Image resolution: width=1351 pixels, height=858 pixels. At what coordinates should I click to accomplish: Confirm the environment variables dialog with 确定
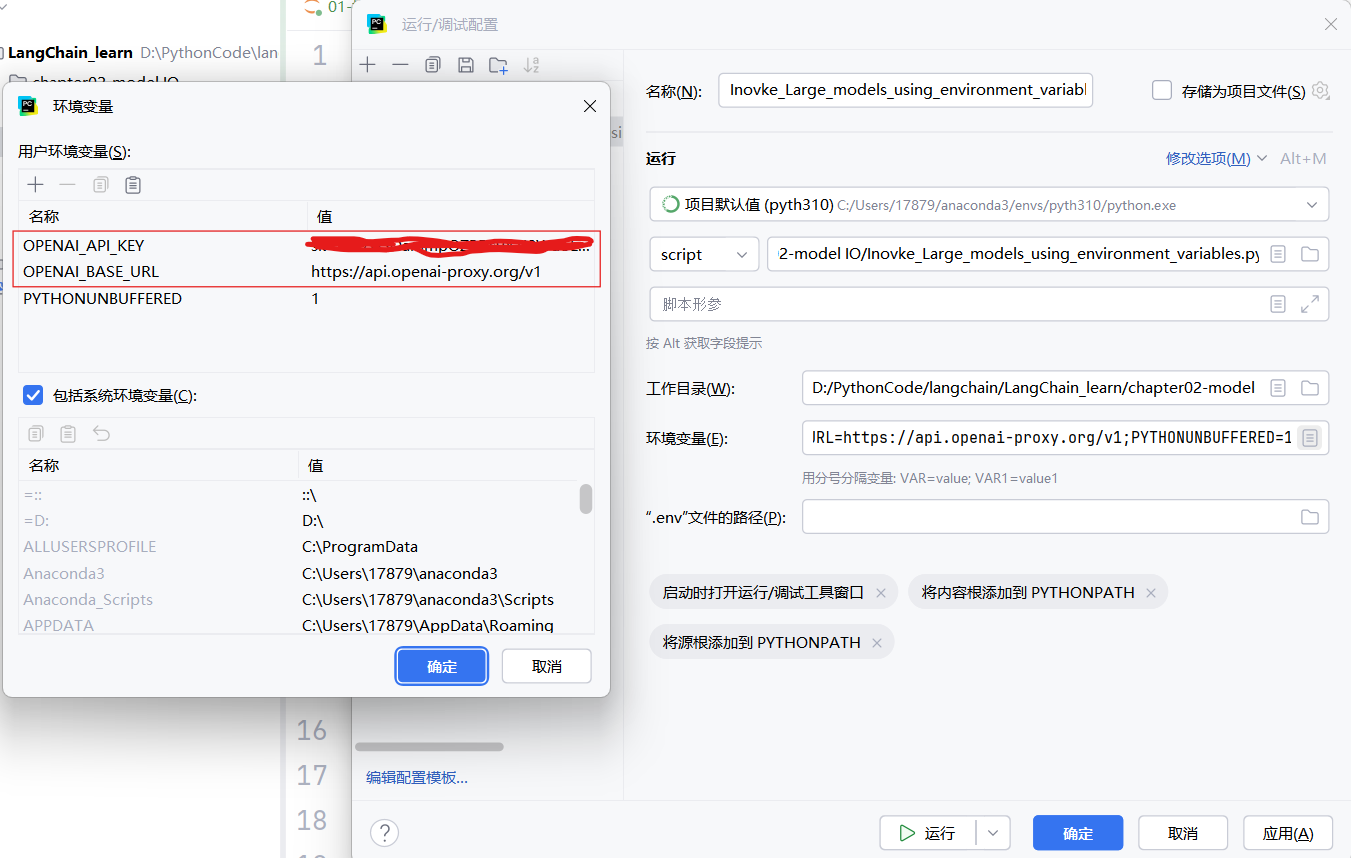click(441, 665)
